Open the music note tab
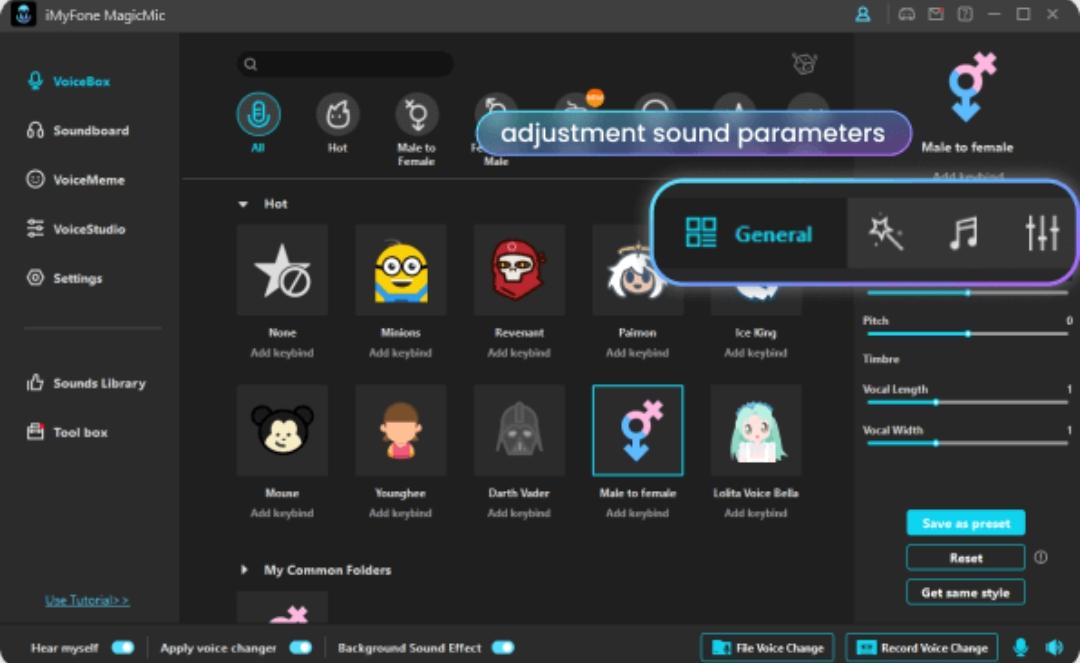 [x=964, y=233]
